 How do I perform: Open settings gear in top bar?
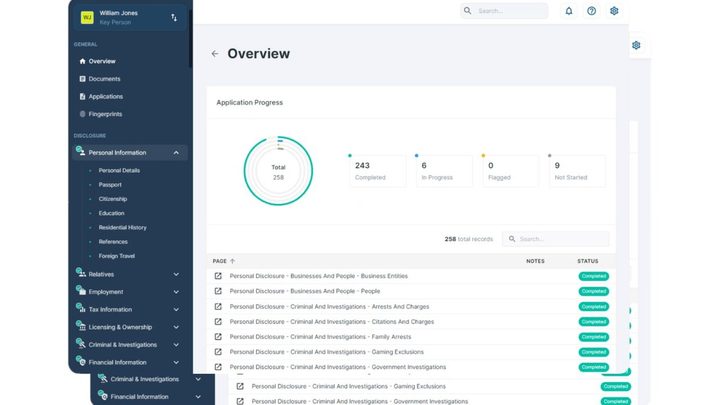[x=614, y=11]
